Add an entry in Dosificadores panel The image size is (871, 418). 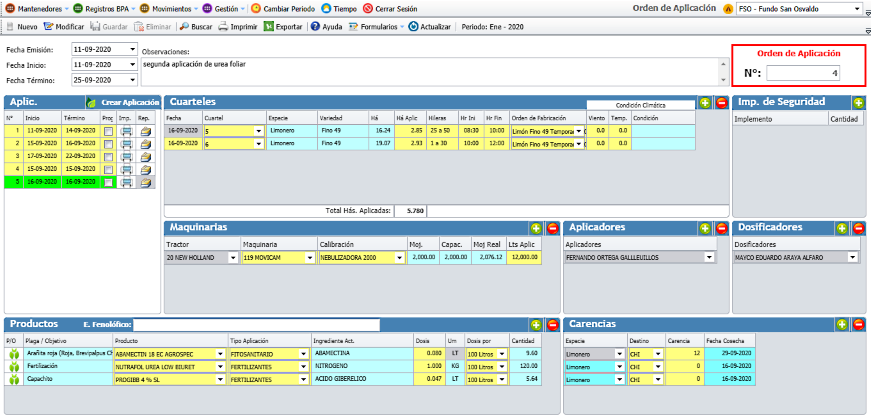click(x=842, y=228)
